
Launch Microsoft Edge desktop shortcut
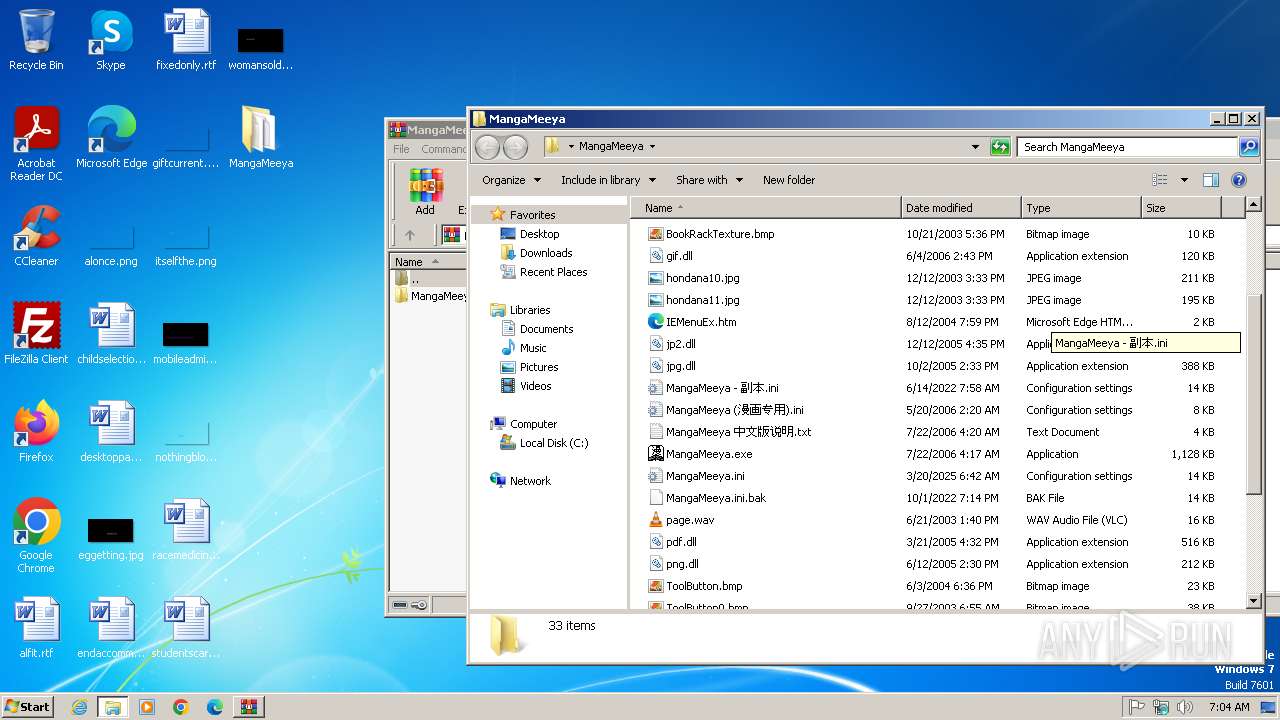click(111, 138)
